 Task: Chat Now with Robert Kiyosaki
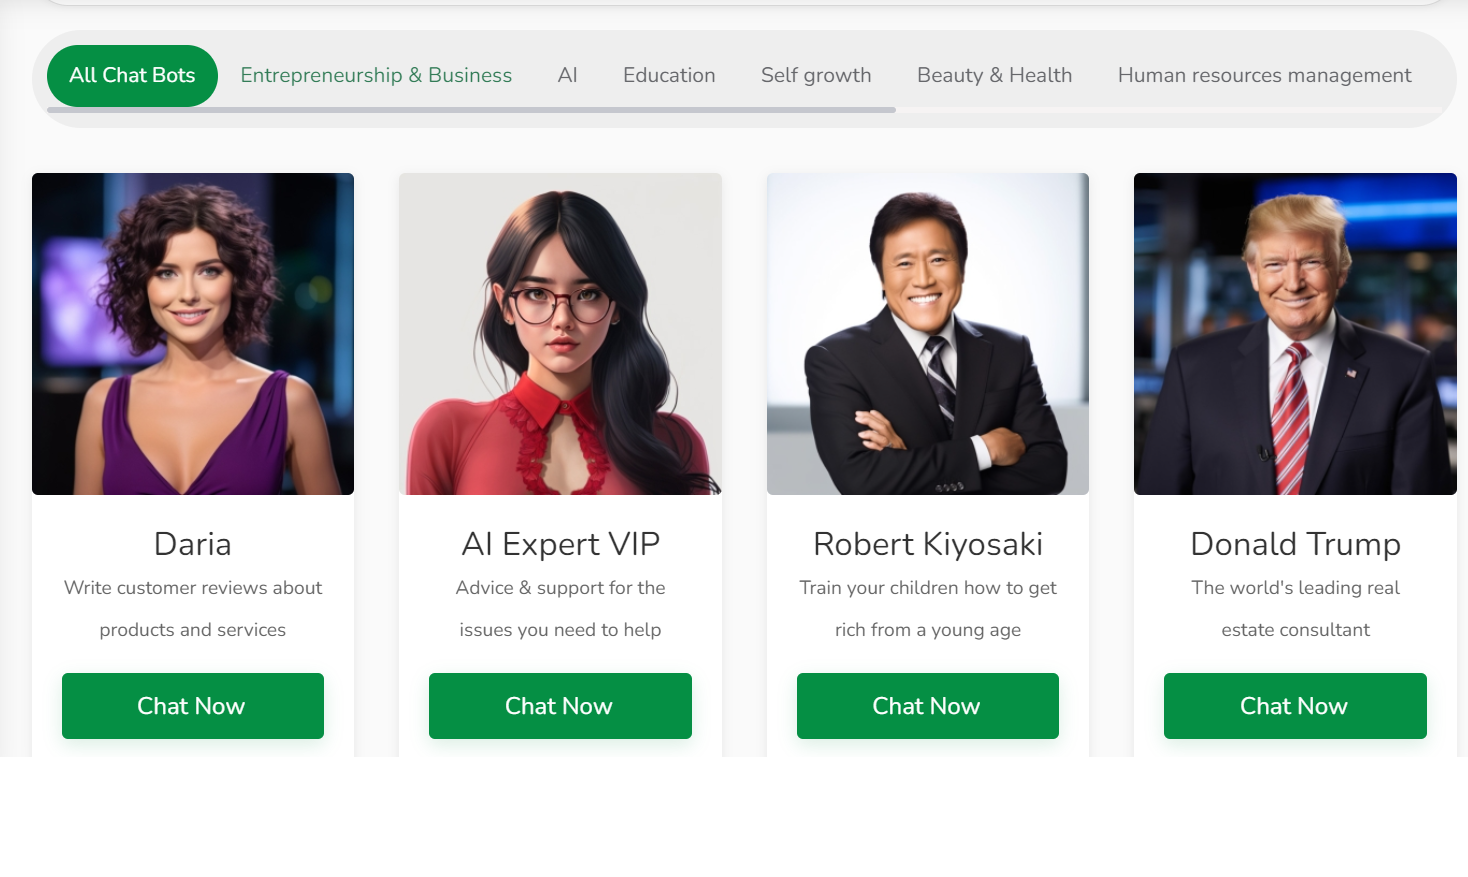(928, 706)
